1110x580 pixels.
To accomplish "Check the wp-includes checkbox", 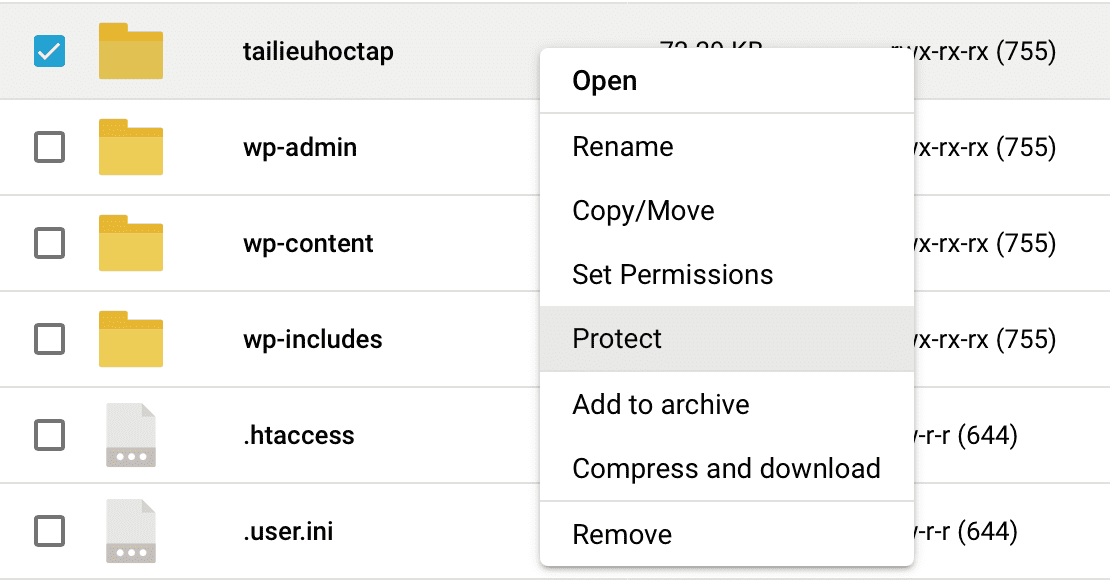I will point(49,339).
